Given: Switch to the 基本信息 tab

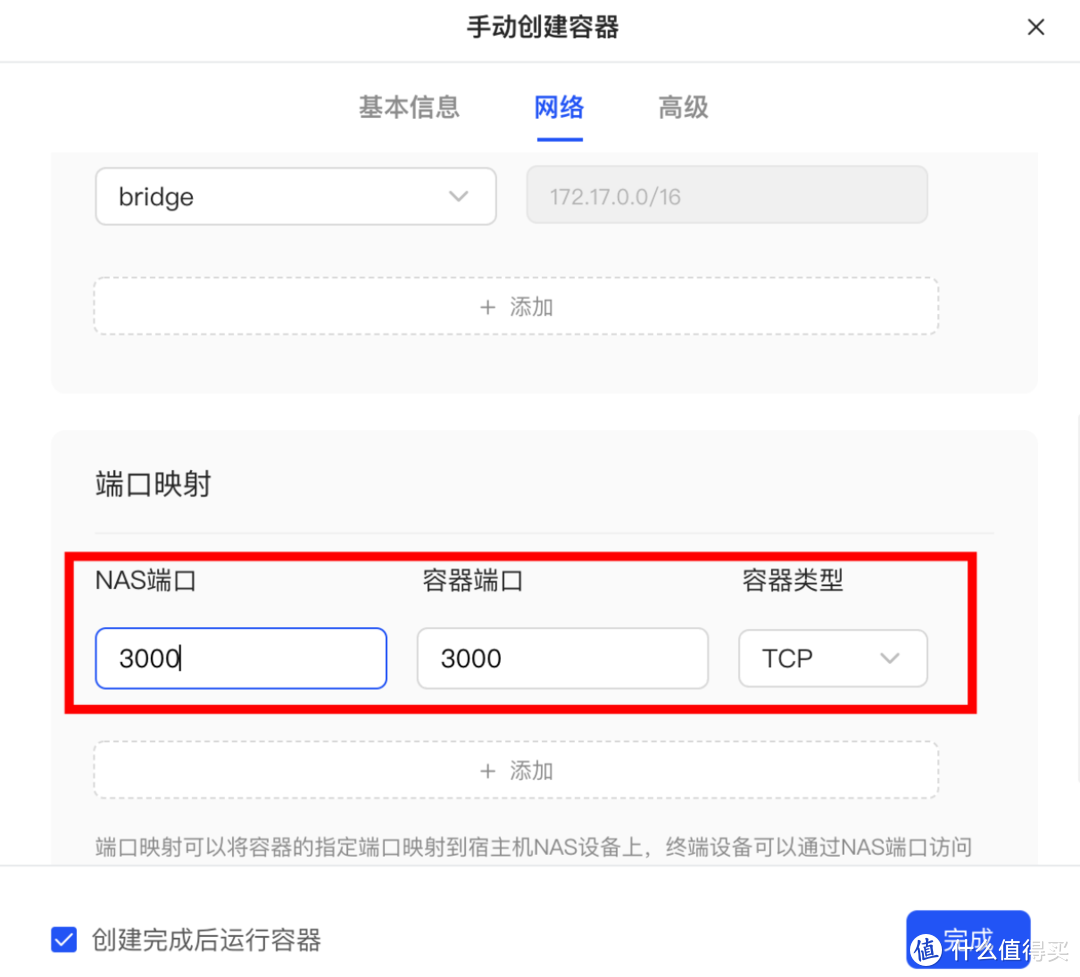Looking at the screenshot, I should (x=409, y=108).
